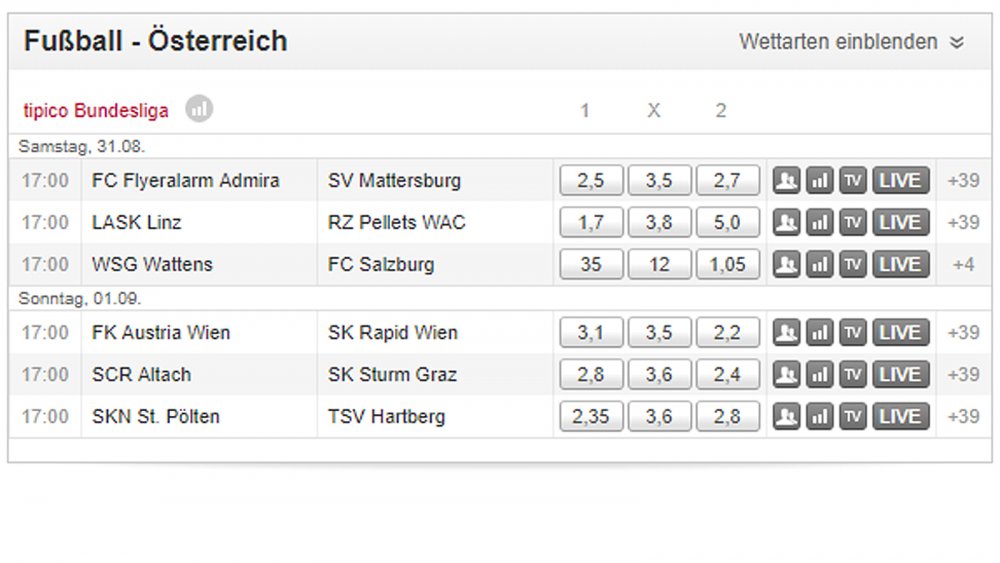Expand +39 more bets for Altach match
This screenshot has width=1000, height=563.
pyautogui.click(x=963, y=375)
